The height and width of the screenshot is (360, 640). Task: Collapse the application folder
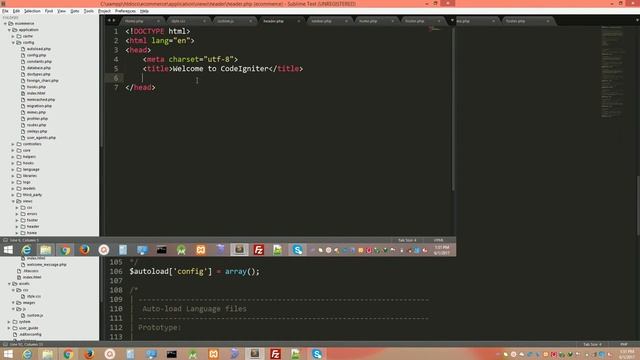click(x=9, y=30)
